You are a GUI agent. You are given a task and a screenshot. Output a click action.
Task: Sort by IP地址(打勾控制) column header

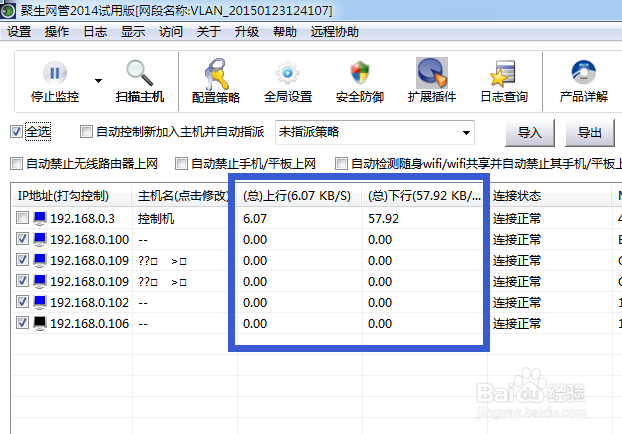[72, 196]
